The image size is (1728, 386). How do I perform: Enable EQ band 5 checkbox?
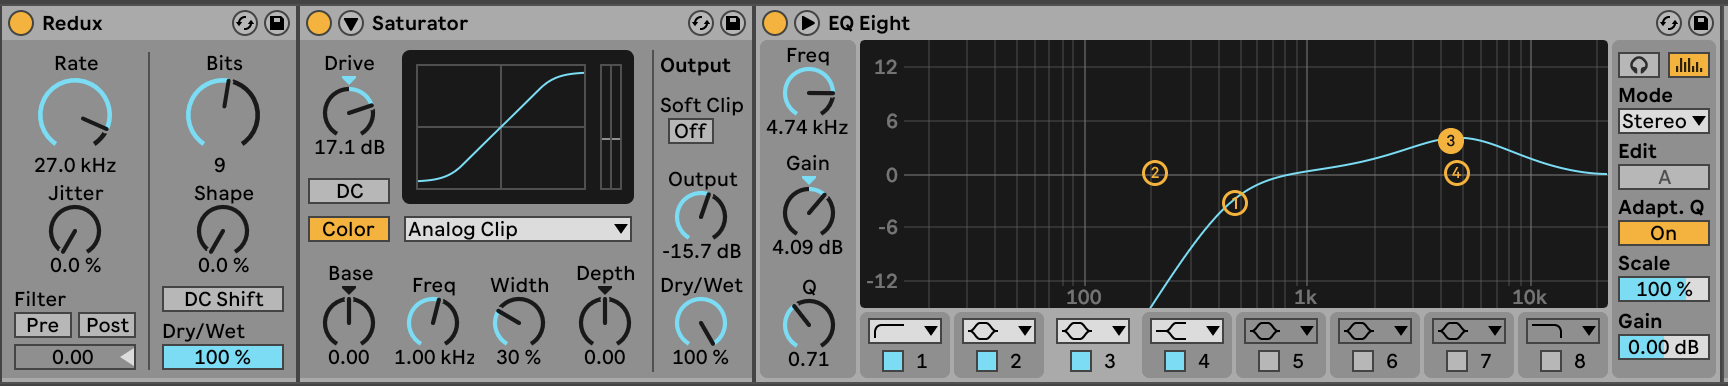[x=1269, y=361]
